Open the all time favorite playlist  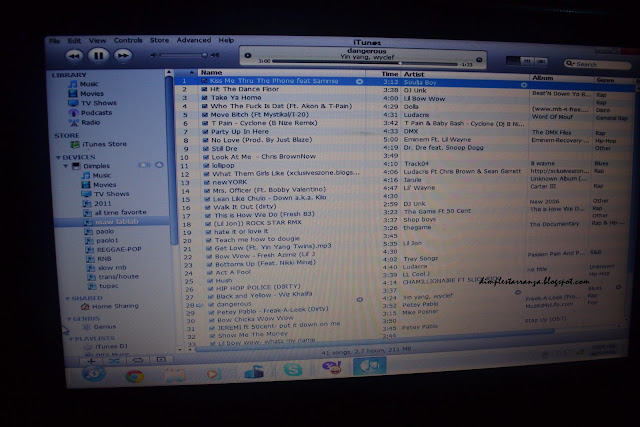coord(120,212)
